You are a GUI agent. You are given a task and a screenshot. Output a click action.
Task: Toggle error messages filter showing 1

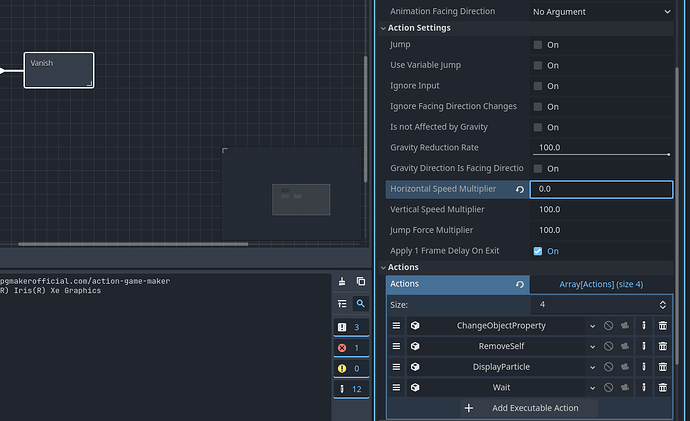click(351, 348)
